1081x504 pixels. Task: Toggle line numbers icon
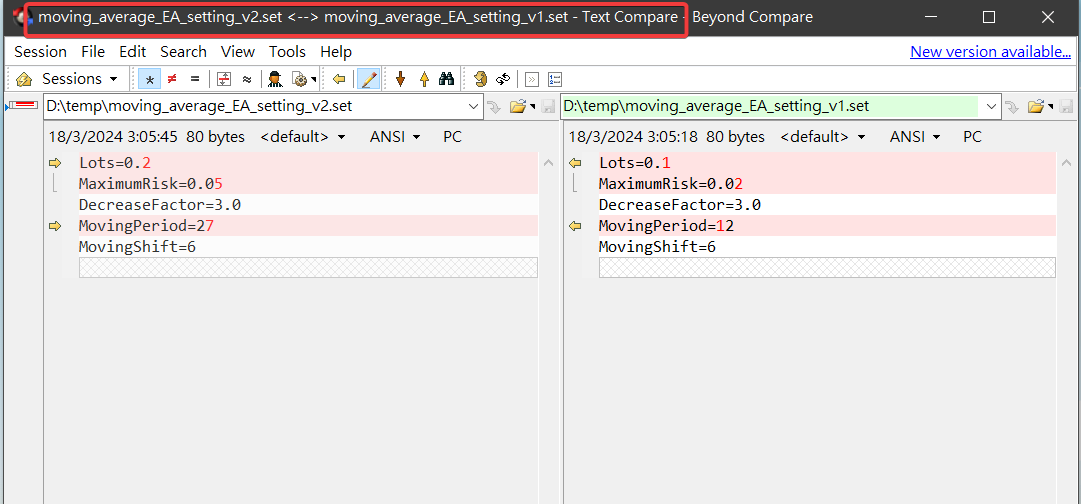coord(555,79)
